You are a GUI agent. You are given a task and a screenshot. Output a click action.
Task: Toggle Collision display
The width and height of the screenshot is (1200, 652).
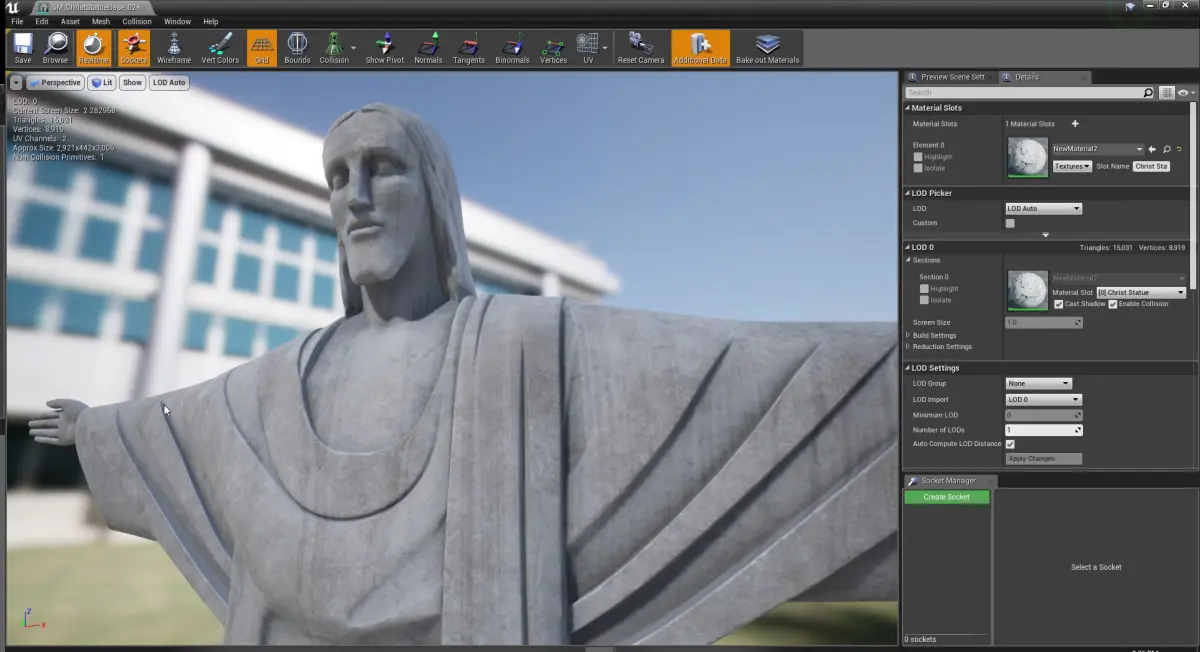[x=334, y=48]
